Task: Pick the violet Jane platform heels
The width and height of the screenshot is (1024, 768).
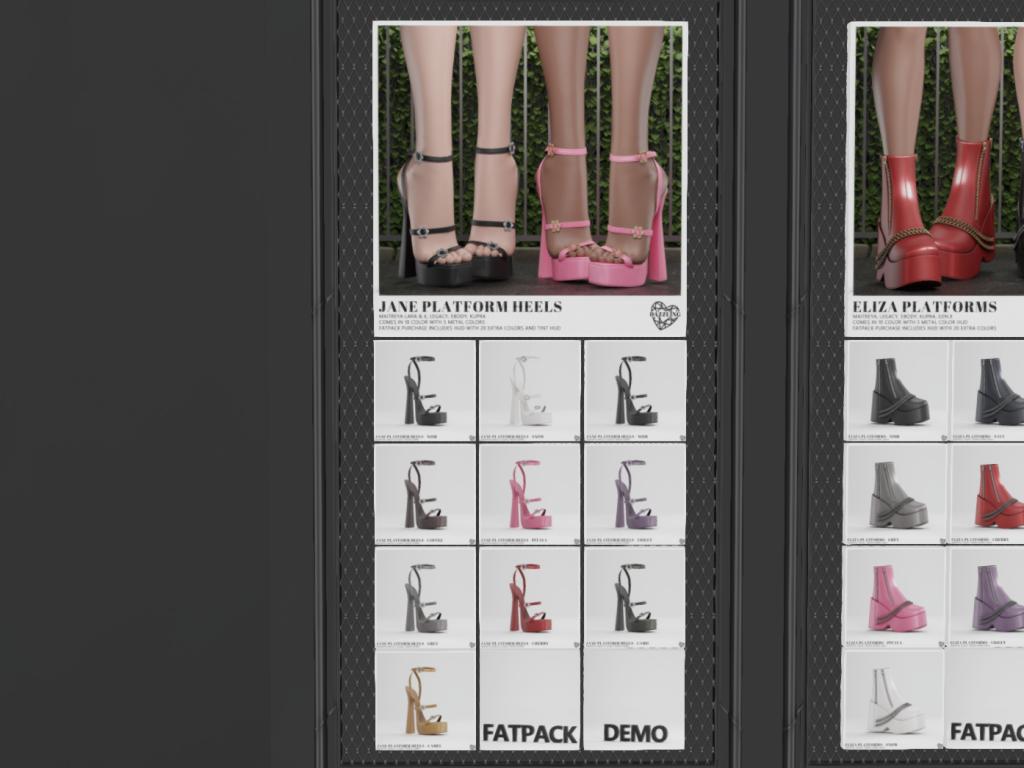Action: 635,493
